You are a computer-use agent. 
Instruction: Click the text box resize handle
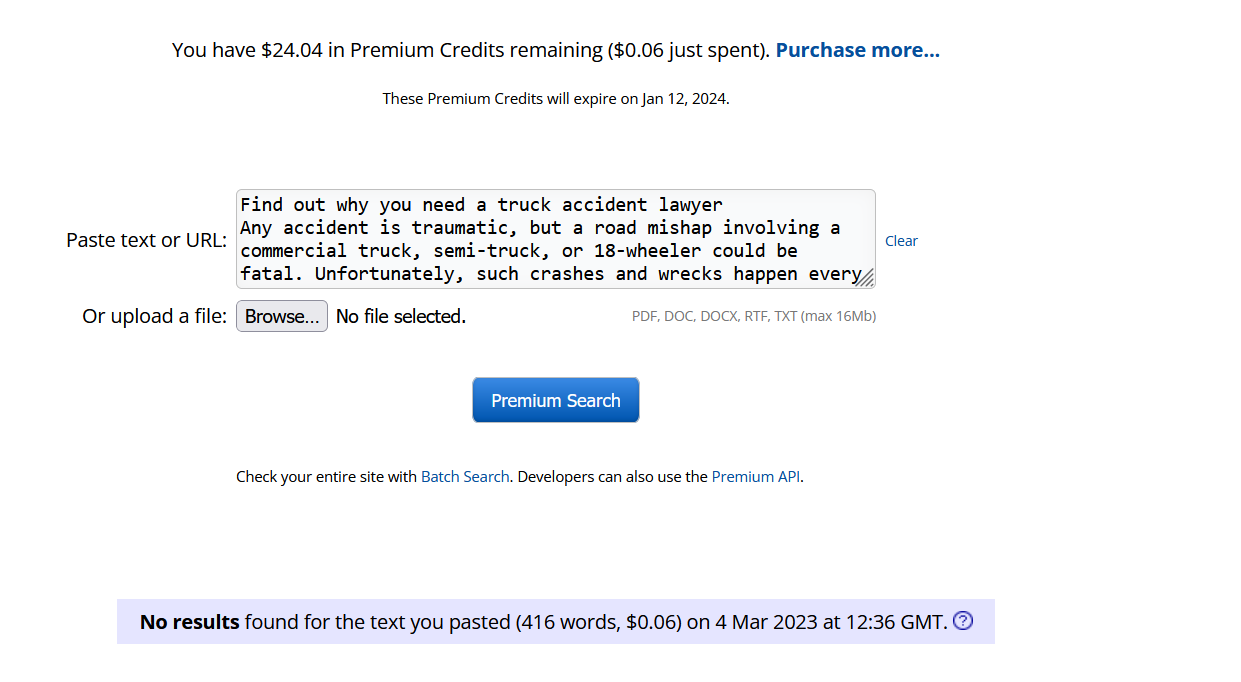(x=866, y=278)
